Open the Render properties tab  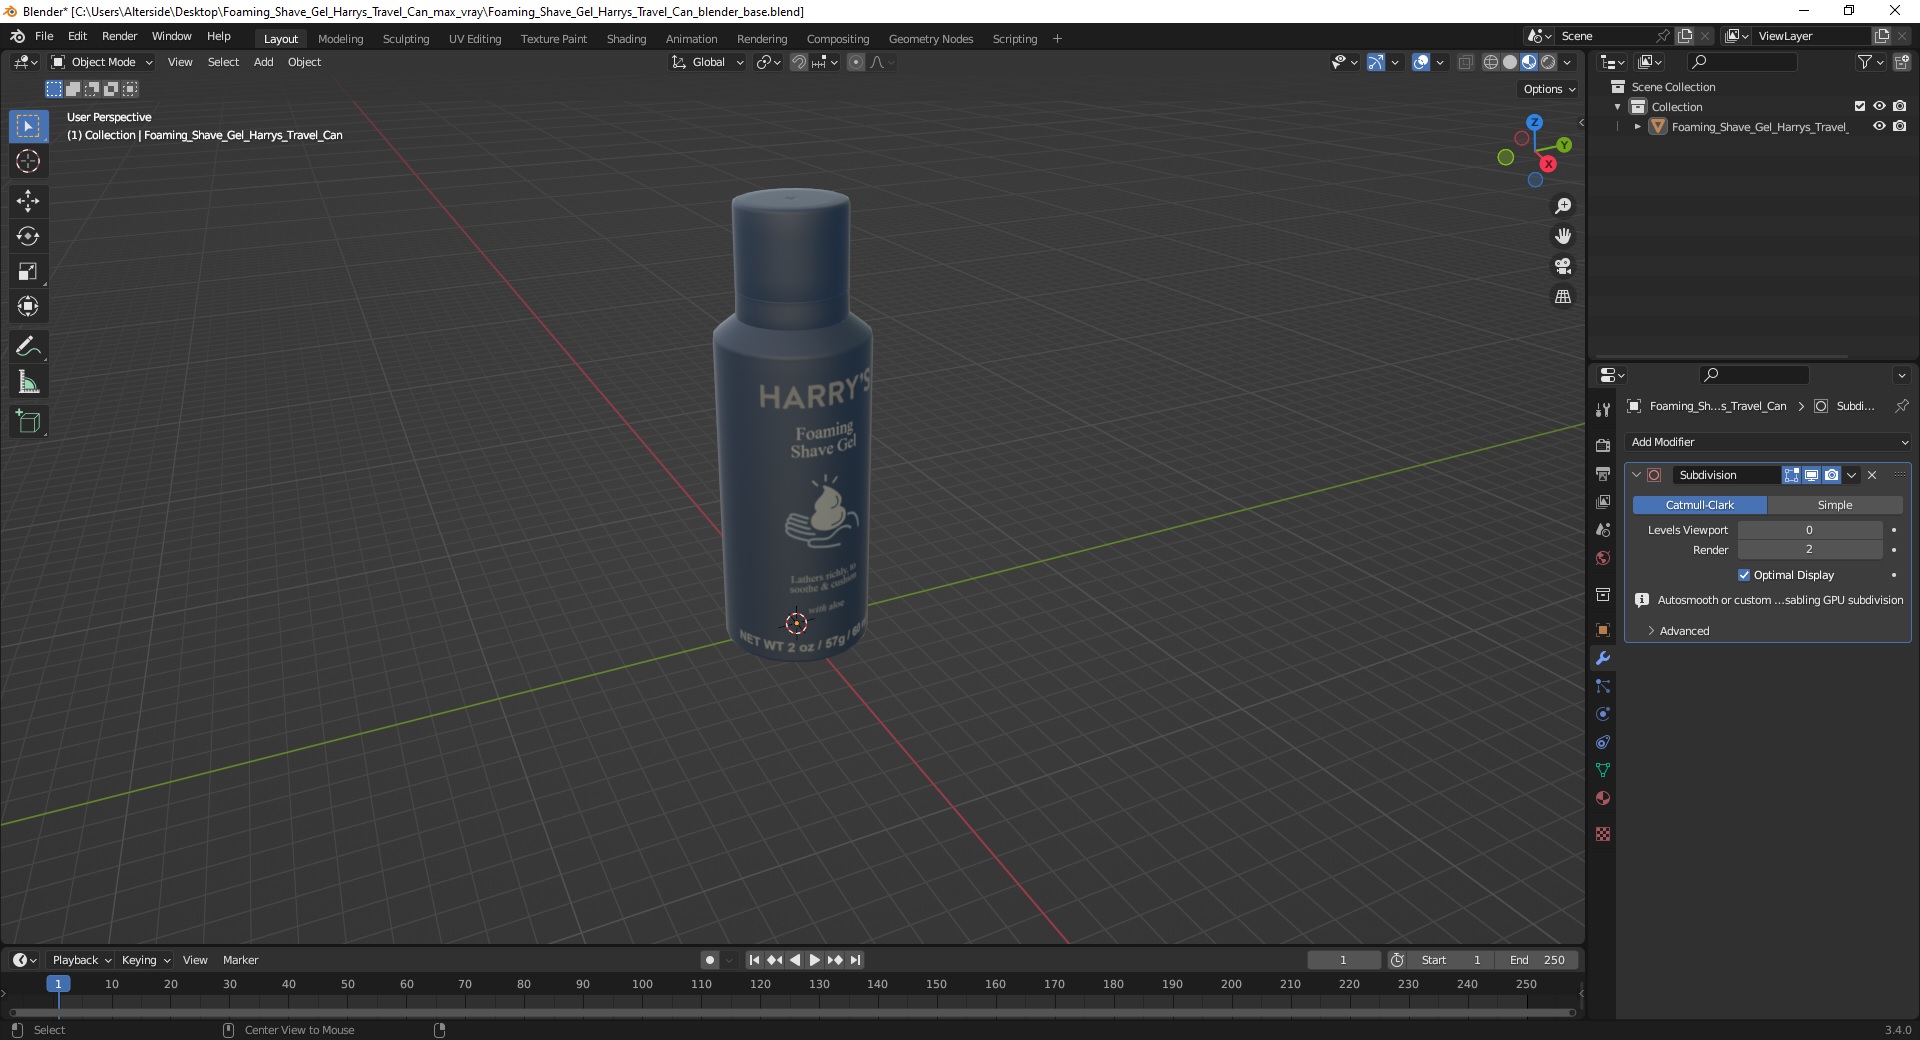pyautogui.click(x=1603, y=445)
